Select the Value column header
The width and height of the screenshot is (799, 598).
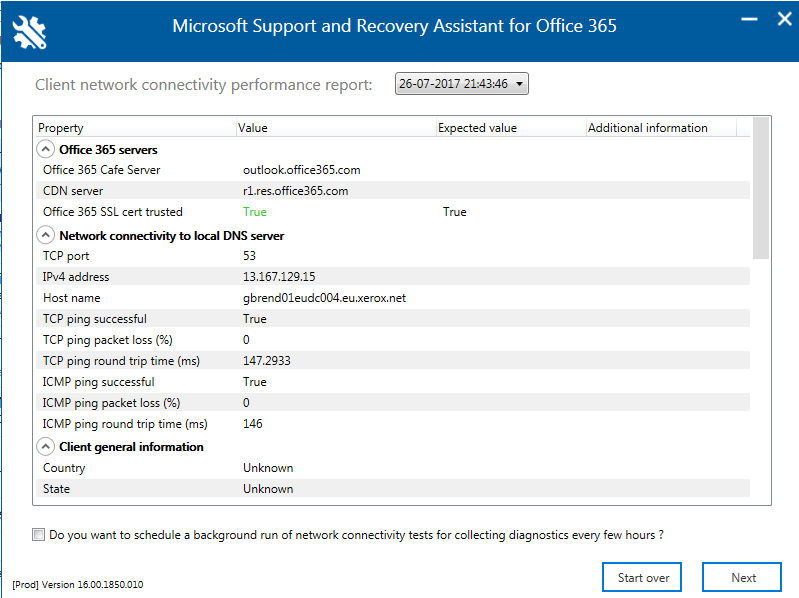pyautogui.click(x=336, y=127)
